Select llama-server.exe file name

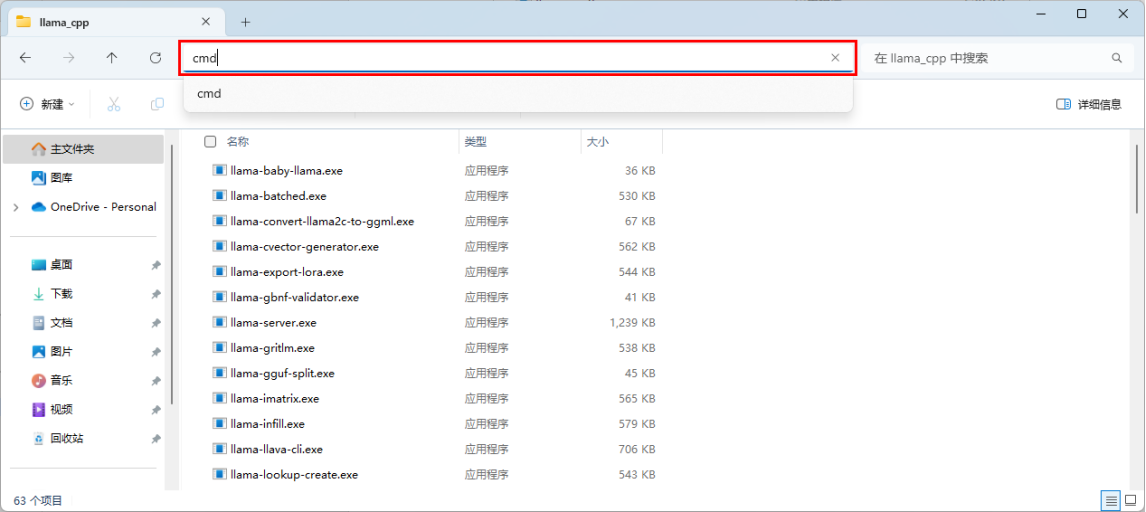pos(273,322)
